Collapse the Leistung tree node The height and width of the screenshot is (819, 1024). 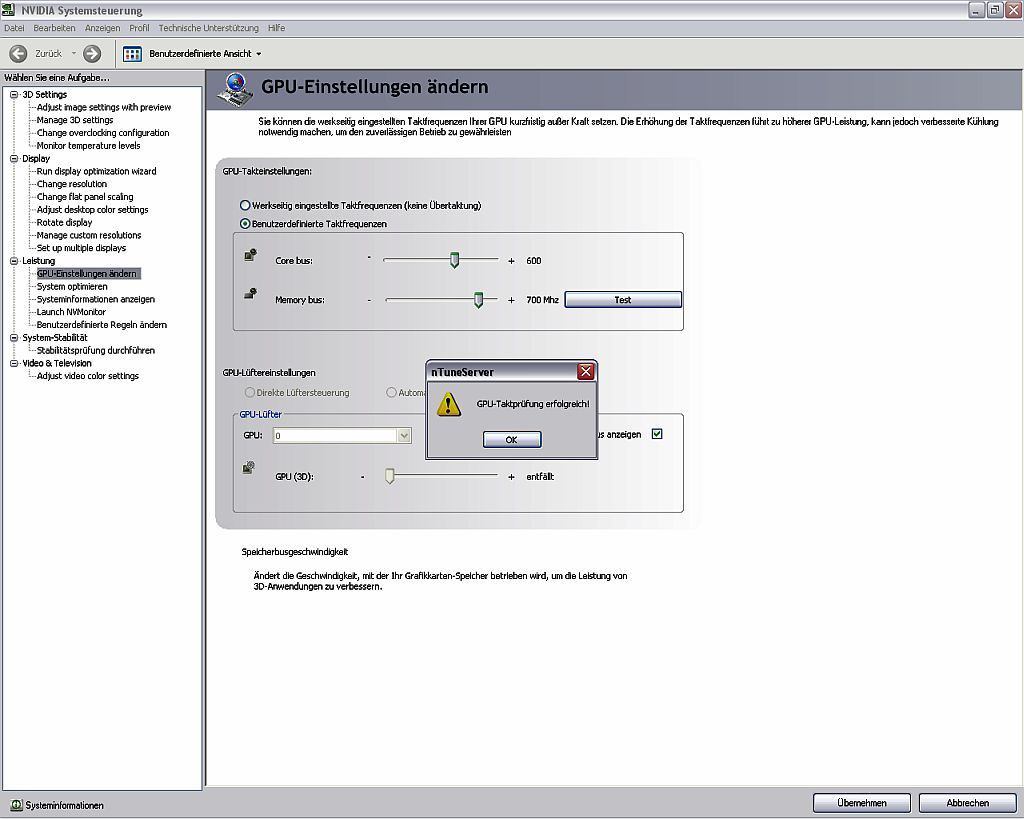(14, 261)
